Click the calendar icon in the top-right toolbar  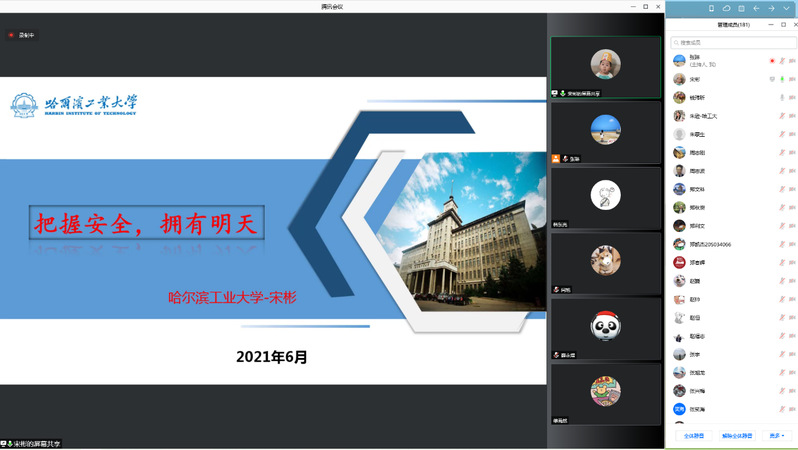click(742, 8)
